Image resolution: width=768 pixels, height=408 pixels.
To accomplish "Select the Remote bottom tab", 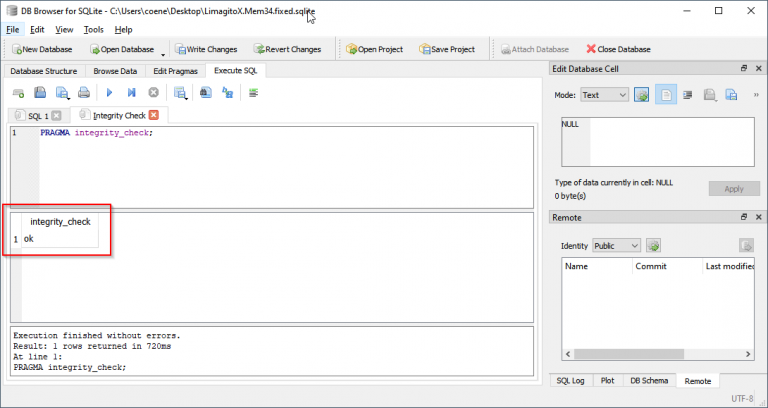I will (x=697, y=381).
